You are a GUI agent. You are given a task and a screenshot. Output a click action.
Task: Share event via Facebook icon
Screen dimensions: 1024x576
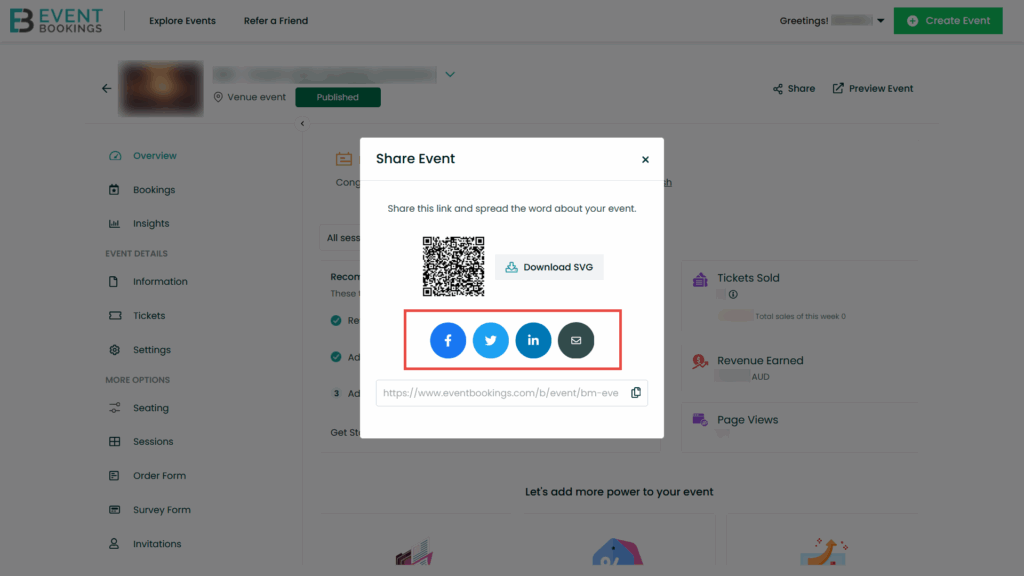coord(448,340)
